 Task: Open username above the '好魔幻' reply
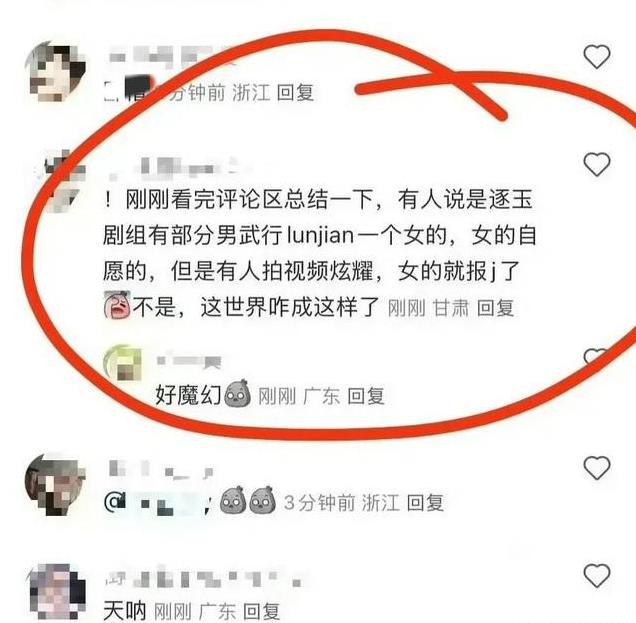pos(189,361)
